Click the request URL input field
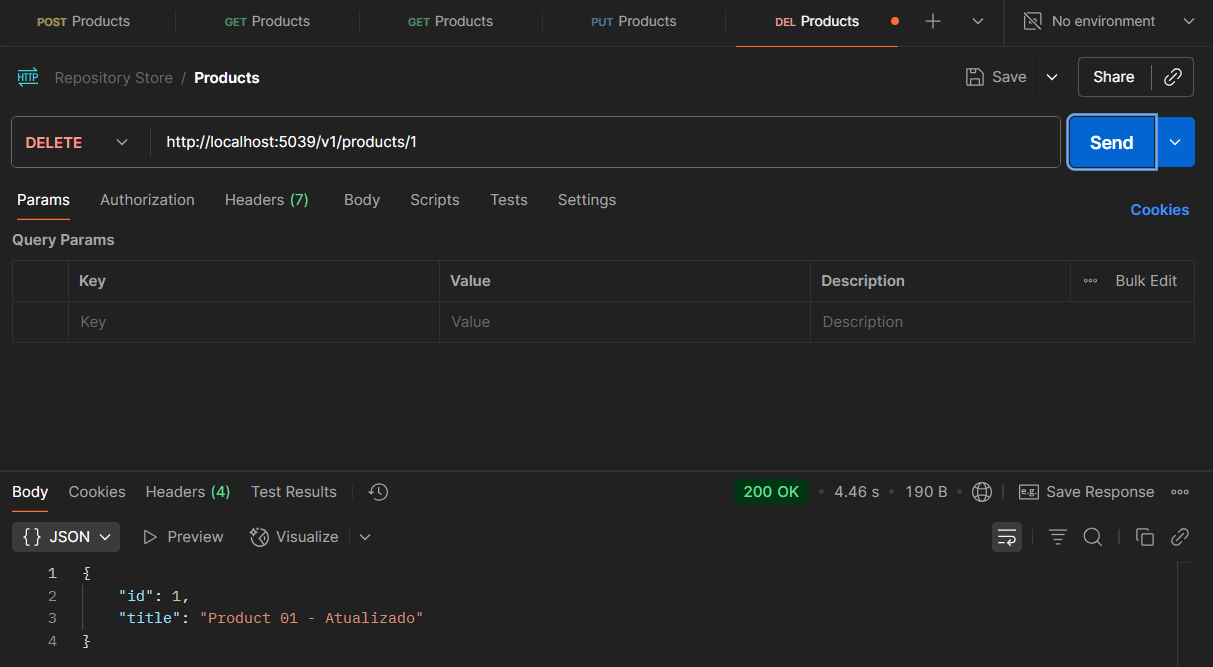 point(600,142)
